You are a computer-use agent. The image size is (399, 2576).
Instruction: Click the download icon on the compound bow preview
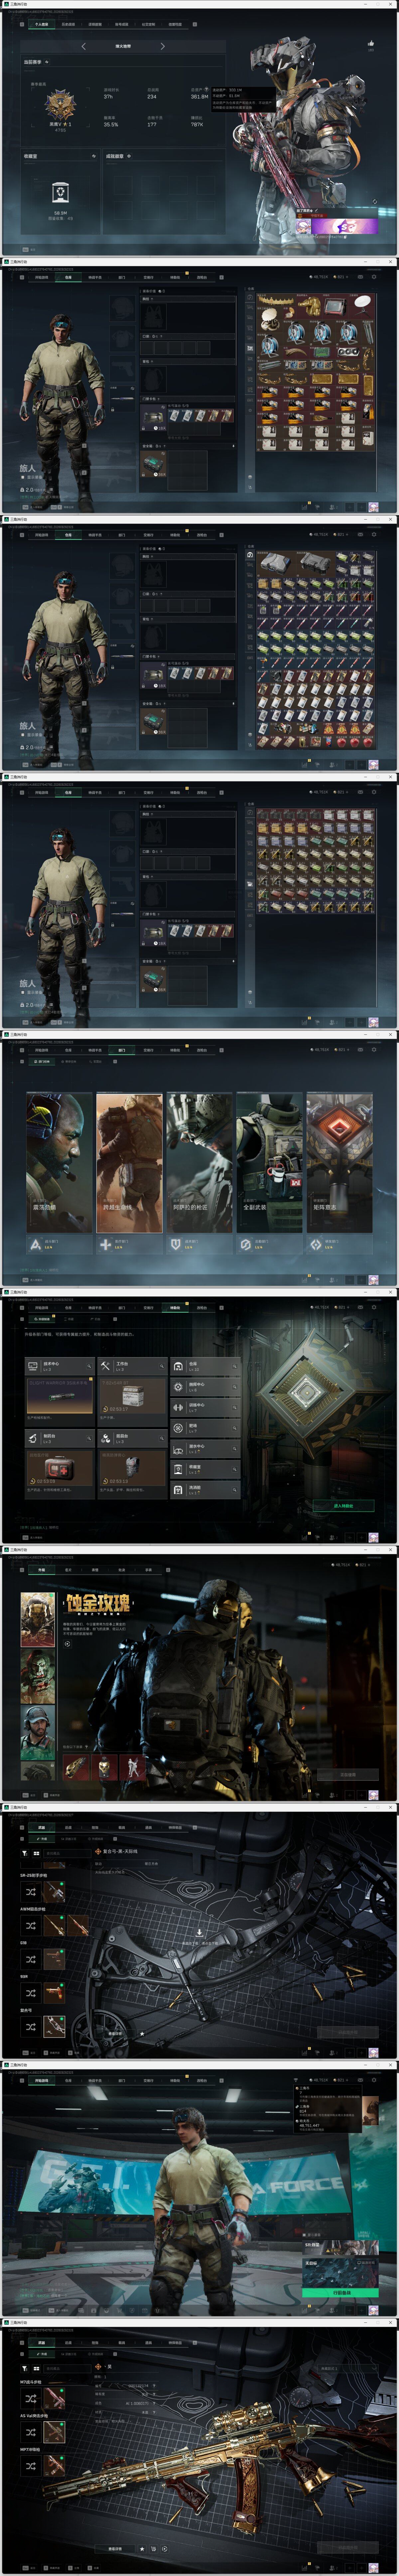199,1933
